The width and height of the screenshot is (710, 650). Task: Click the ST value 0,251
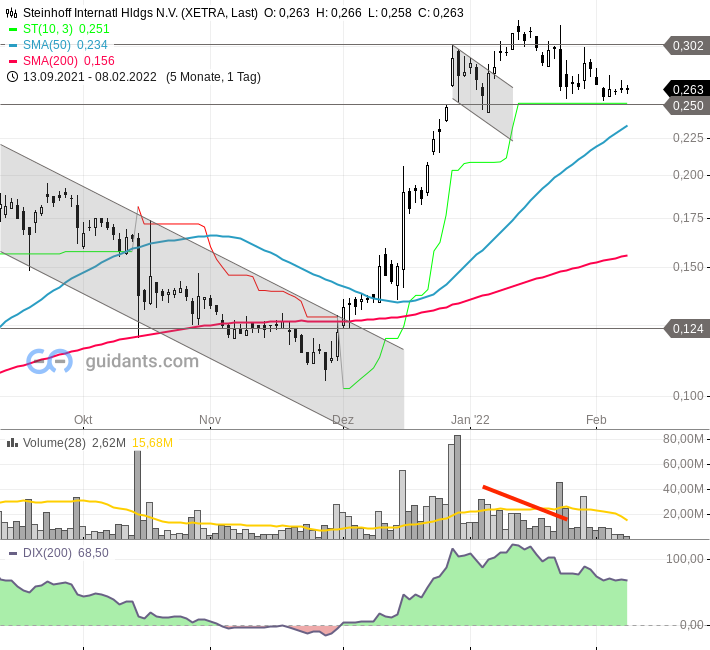94,29
